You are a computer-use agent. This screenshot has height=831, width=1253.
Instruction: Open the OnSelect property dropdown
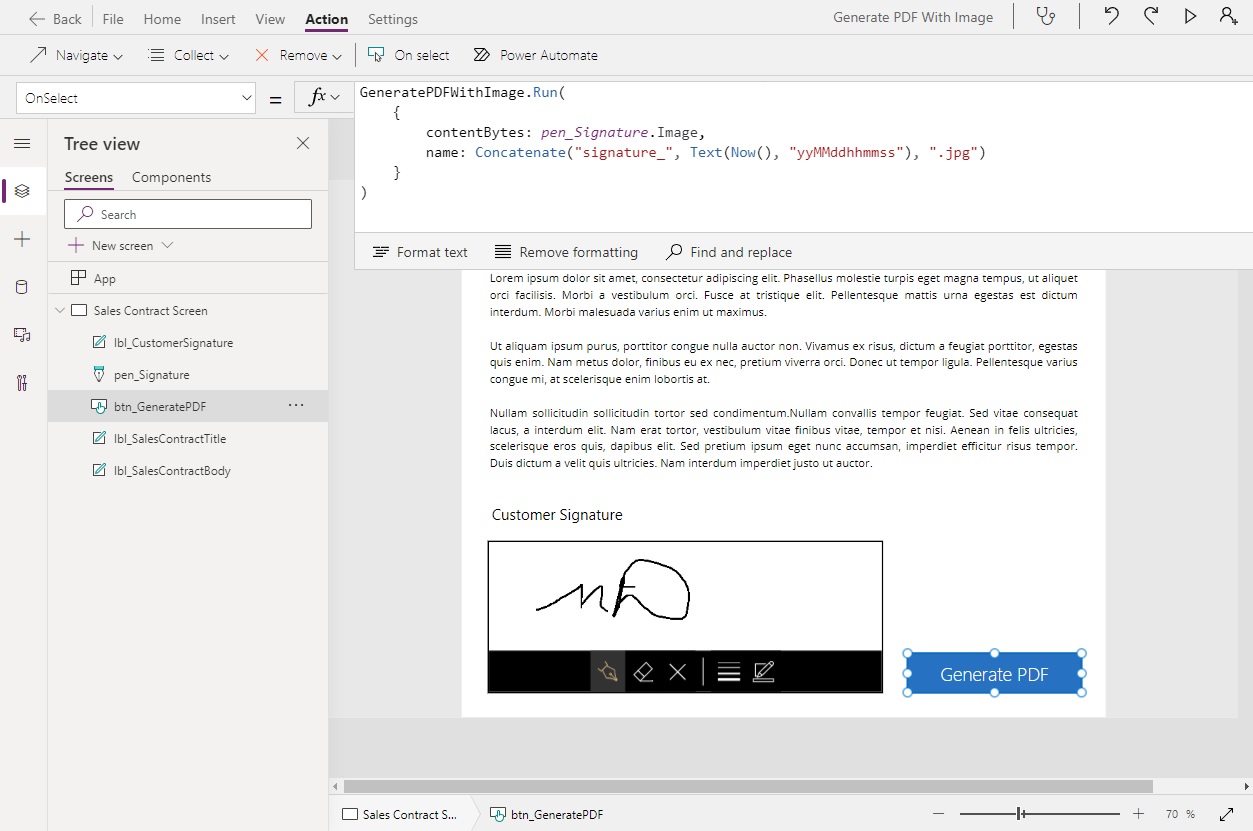(244, 97)
